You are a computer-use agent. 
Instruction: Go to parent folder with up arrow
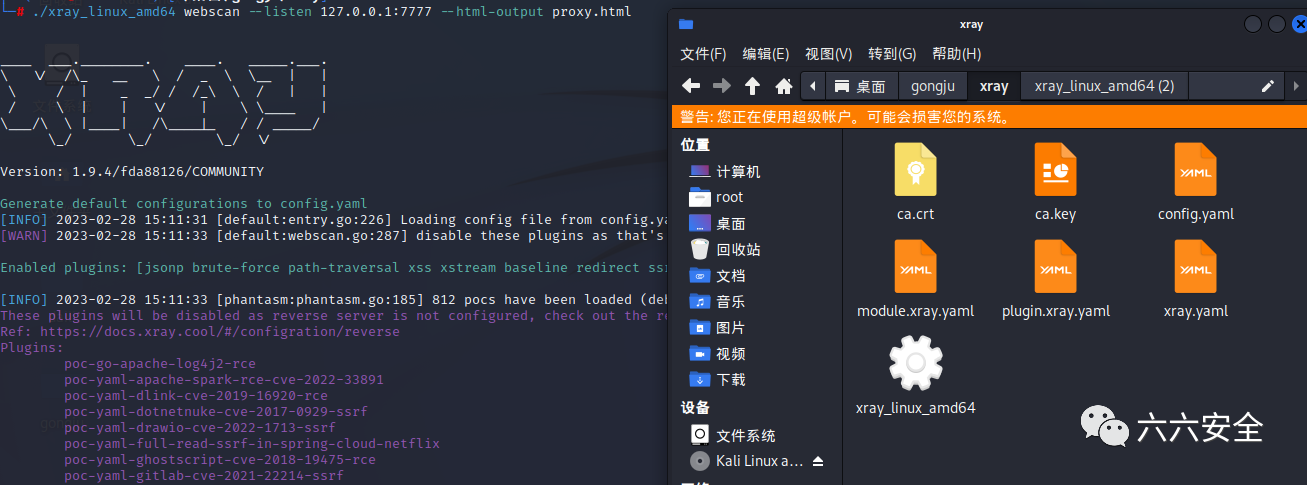tap(753, 85)
